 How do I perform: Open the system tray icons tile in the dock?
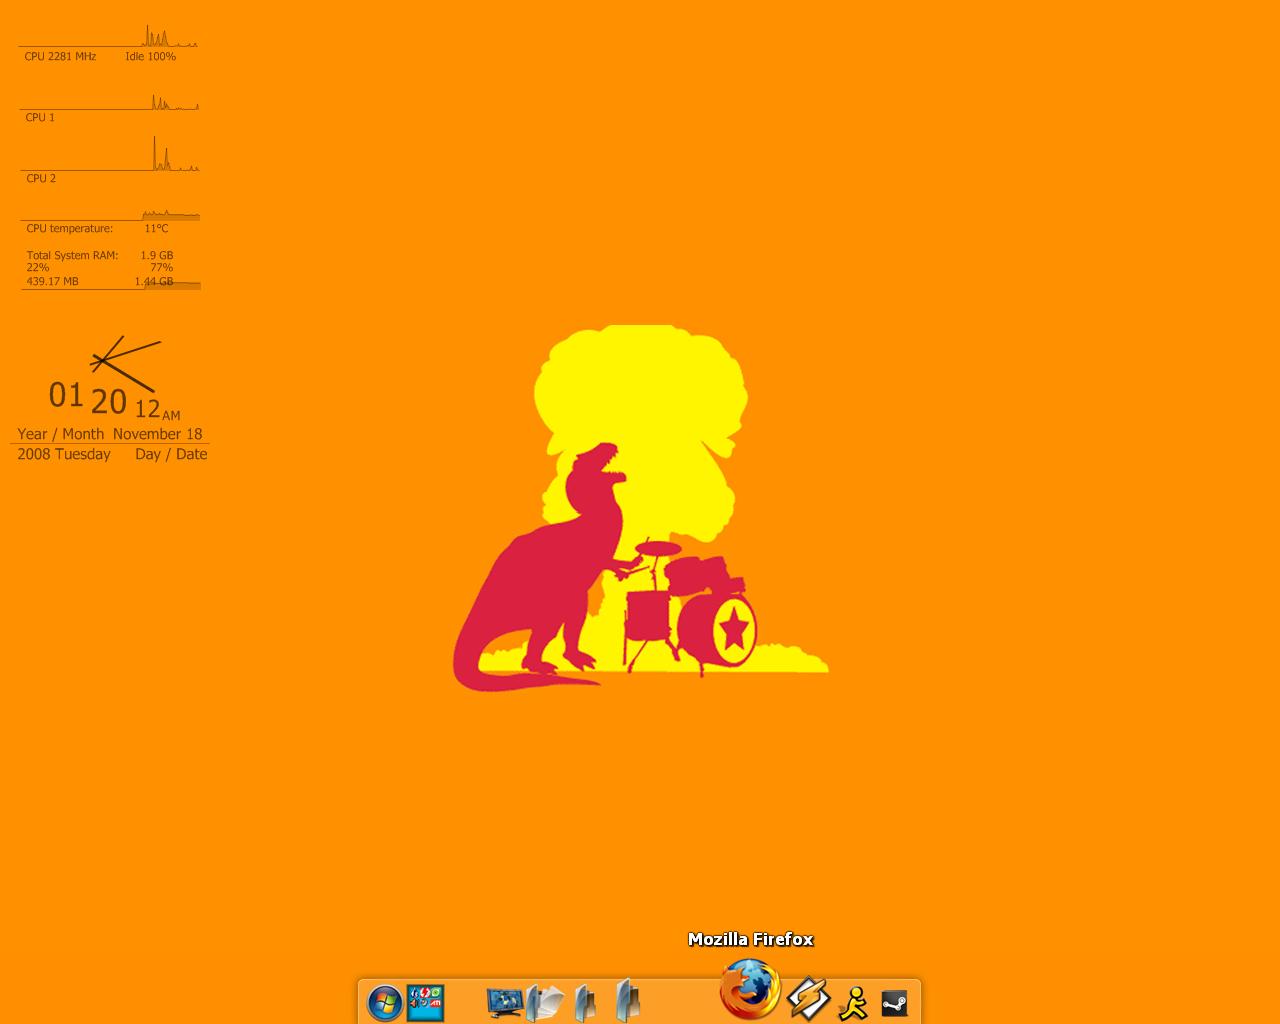click(426, 1003)
